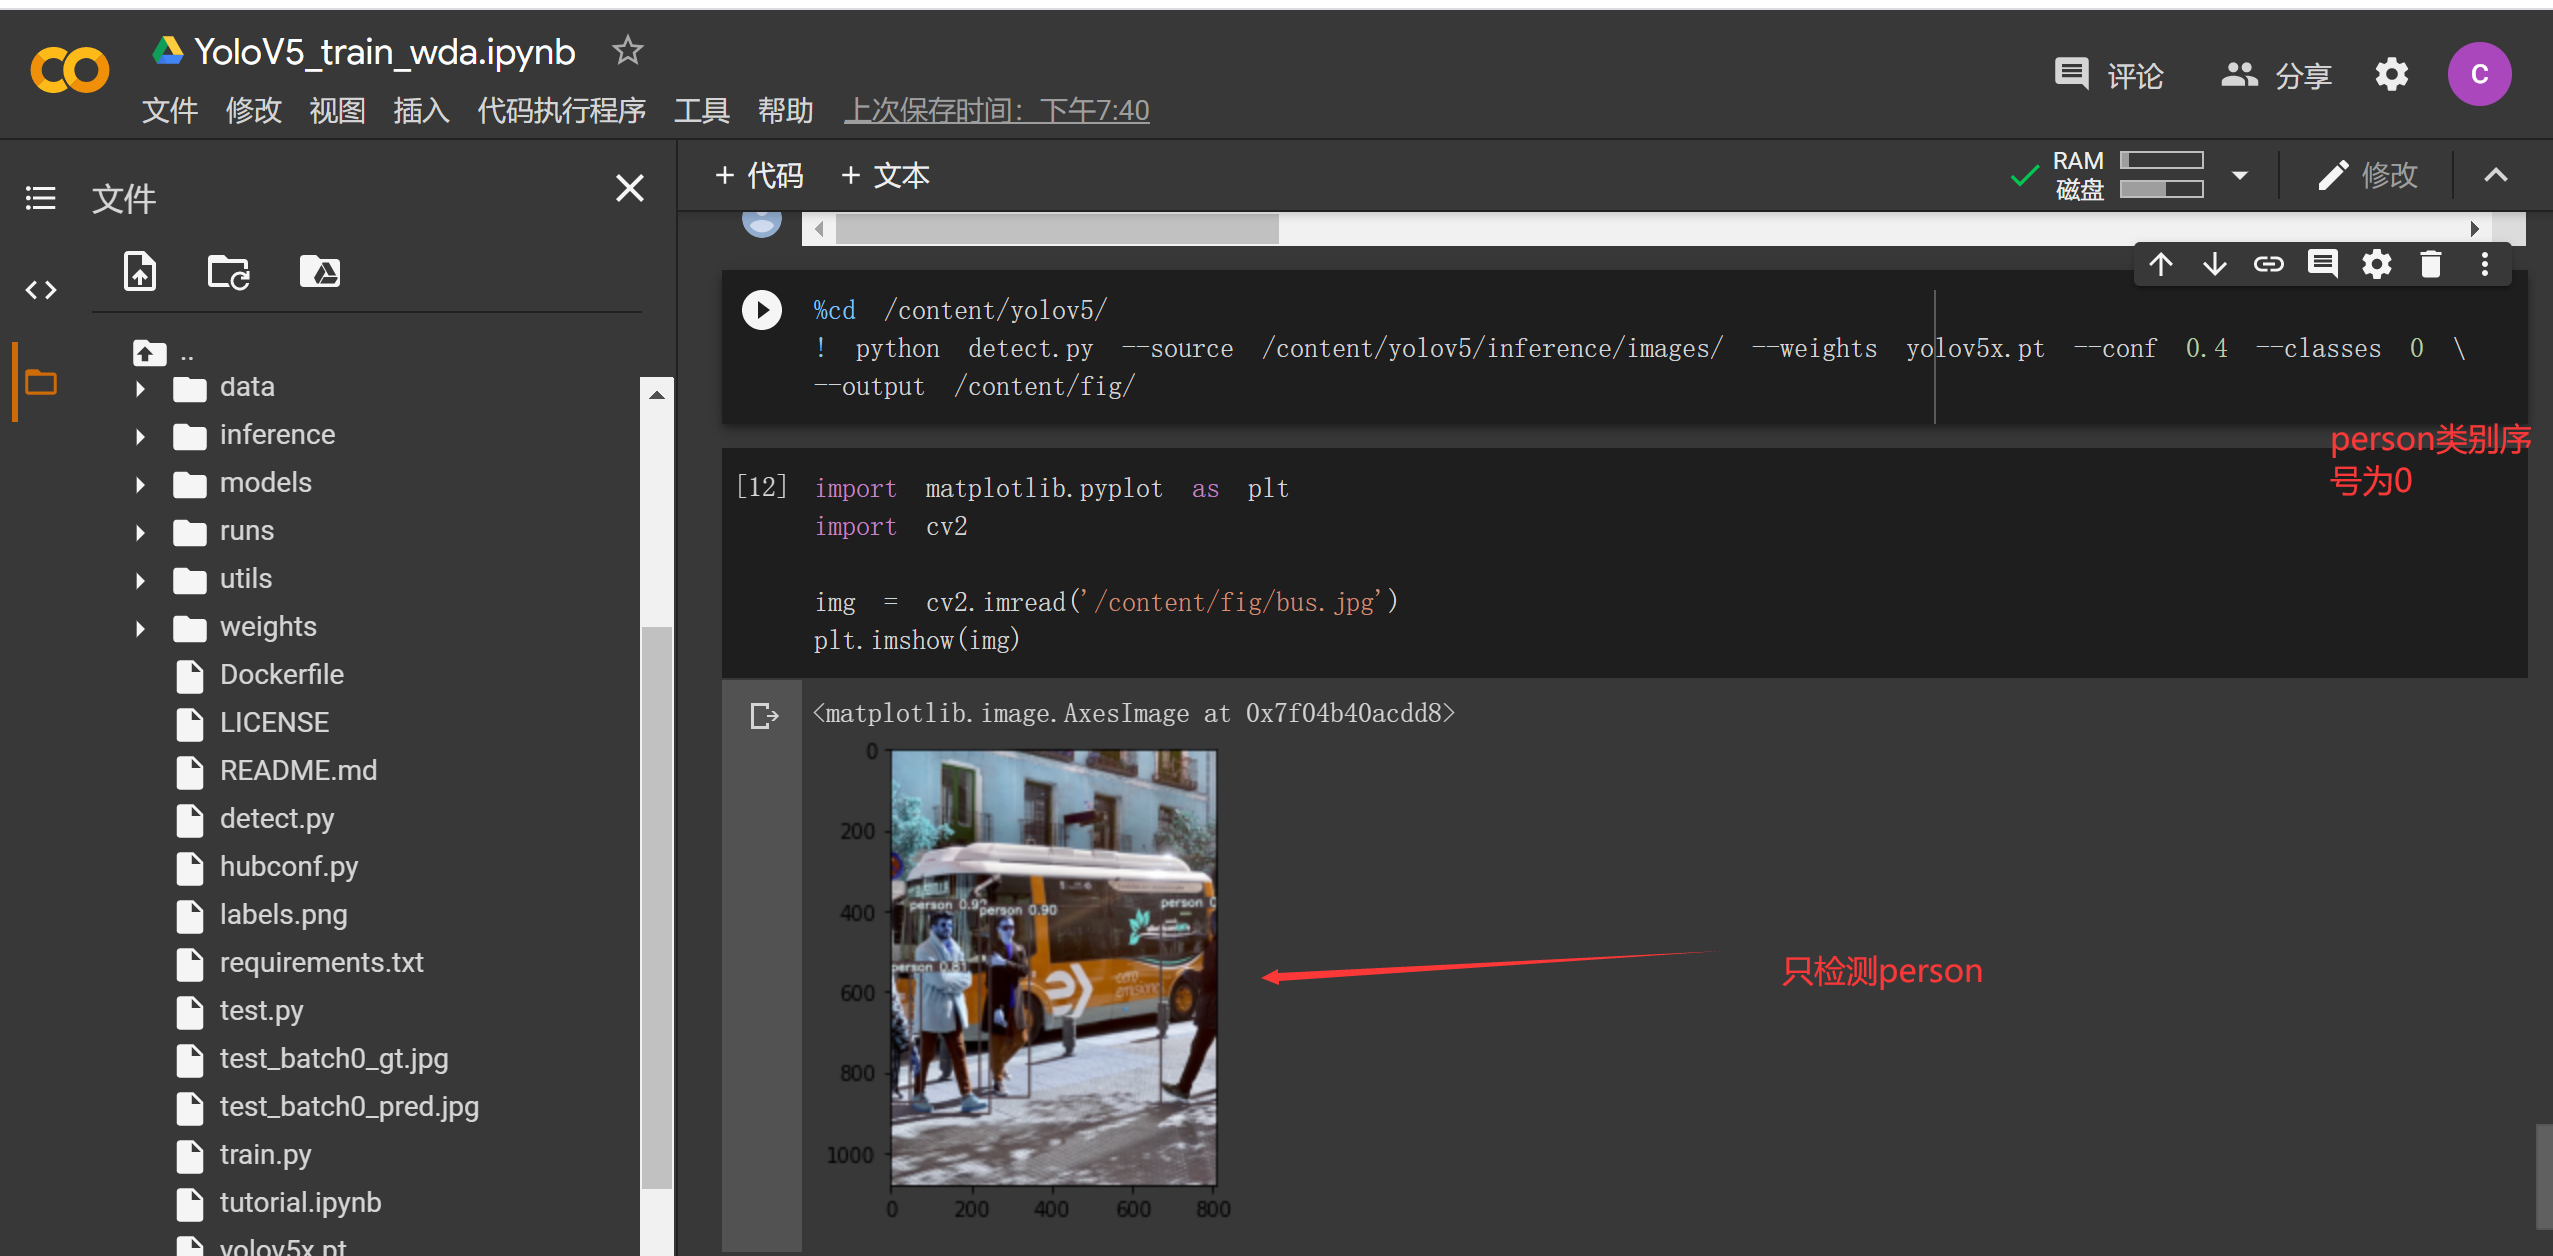Move cell up with arrow icon
Image resolution: width=2553 pixels, height=1256 pixels.
tap(2161, 265)
